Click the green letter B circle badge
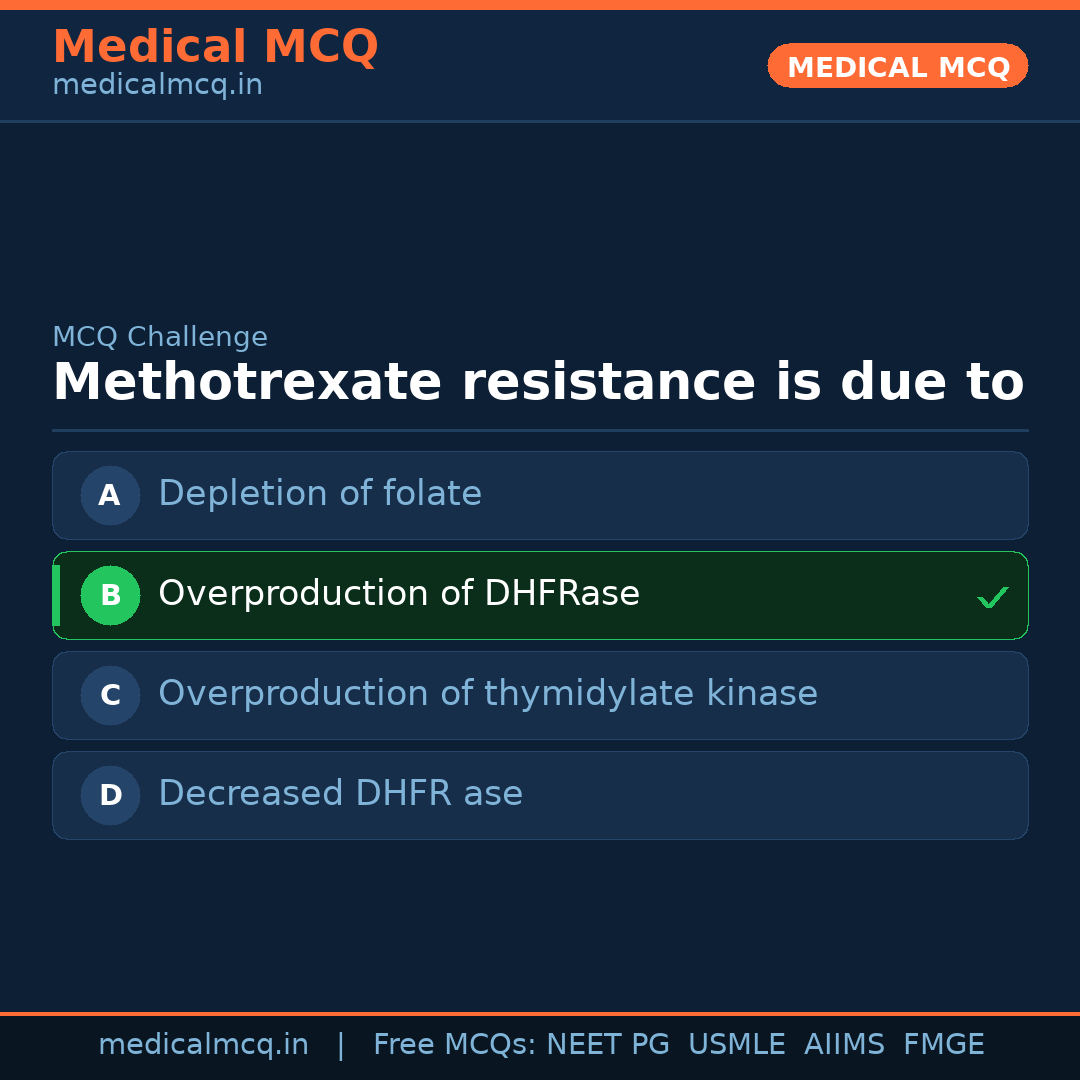 tap(110, 595)
